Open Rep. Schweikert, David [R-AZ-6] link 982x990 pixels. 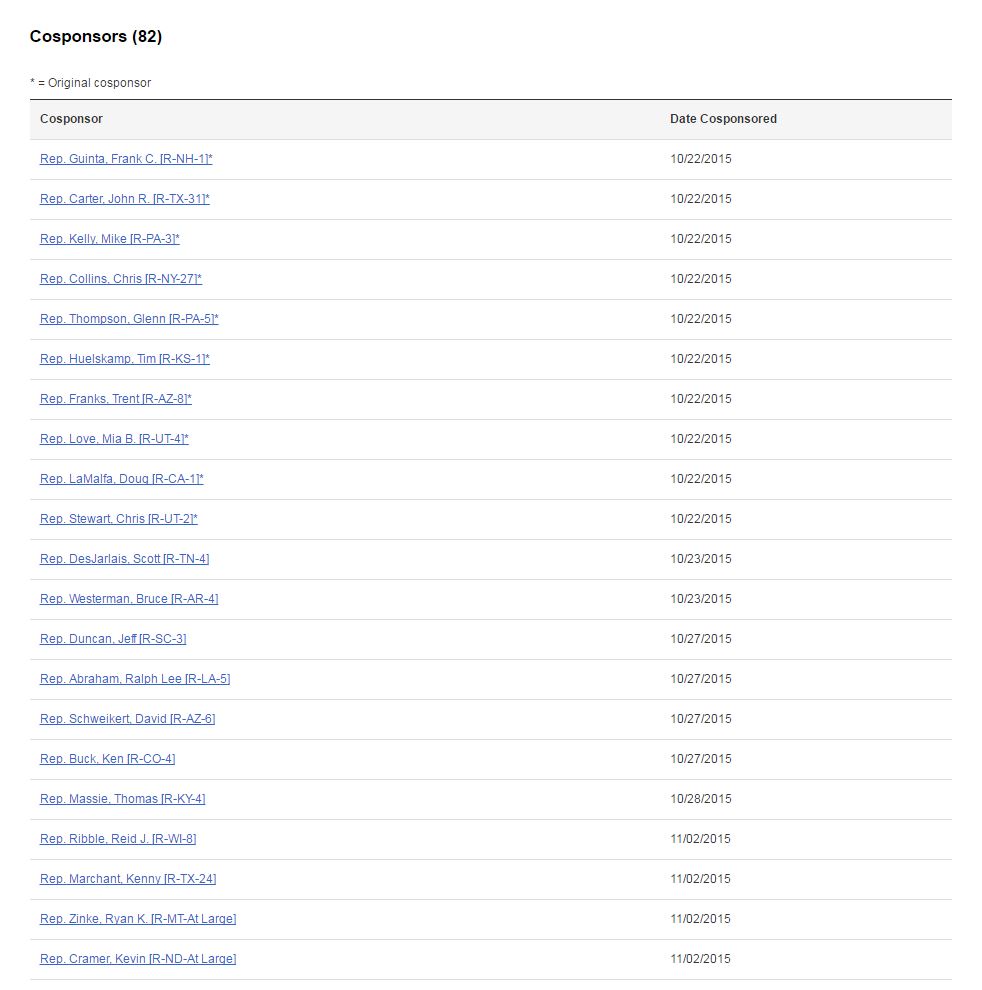coord(128,719)
